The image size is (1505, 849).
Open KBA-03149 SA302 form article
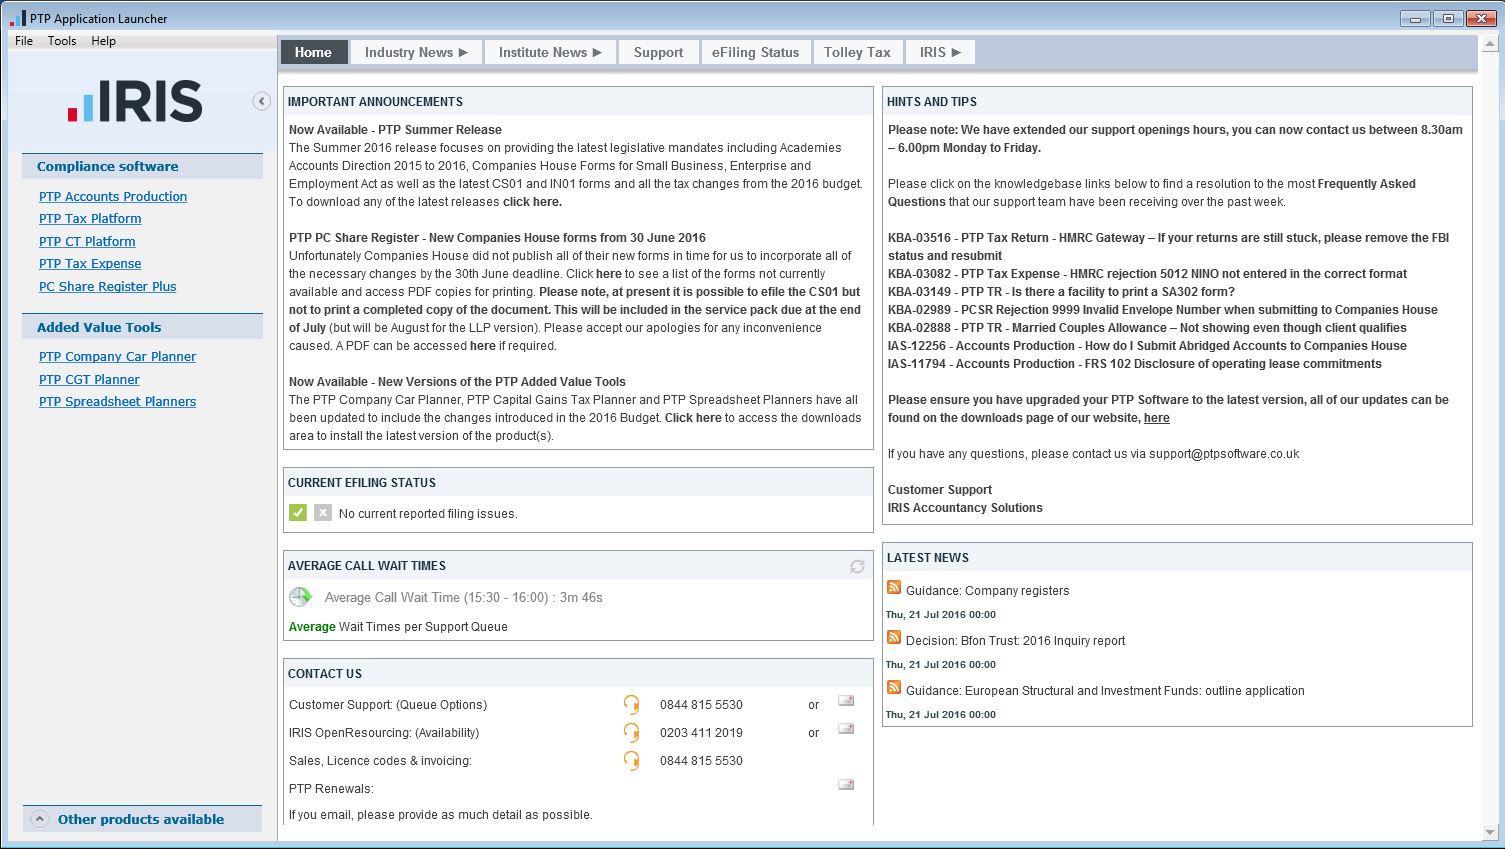tap(1061, 292)
